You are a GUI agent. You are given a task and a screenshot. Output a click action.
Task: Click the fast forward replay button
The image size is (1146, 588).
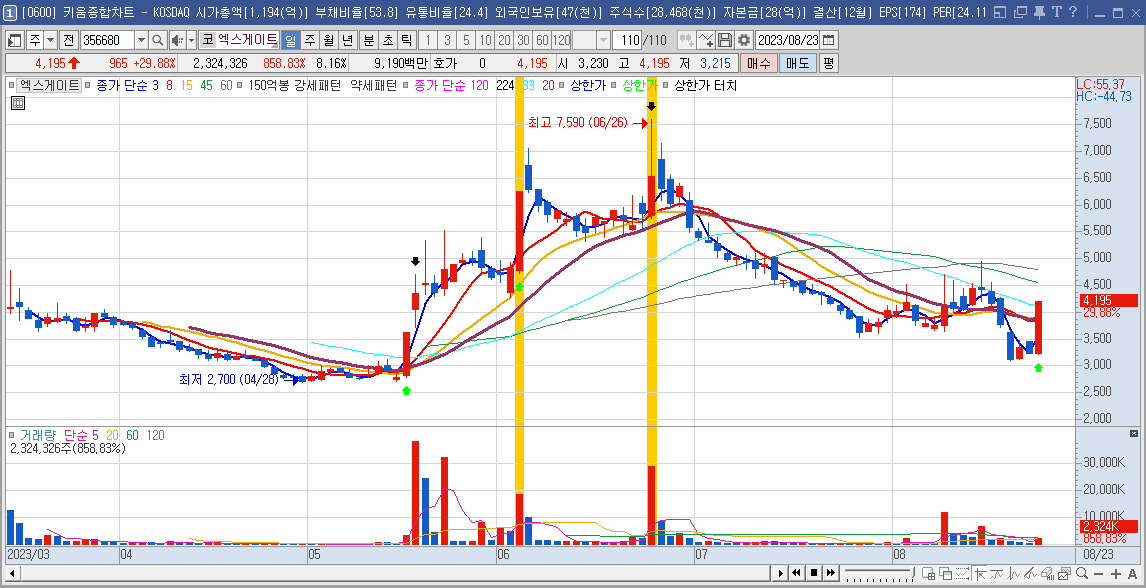(x=831, y=573)
